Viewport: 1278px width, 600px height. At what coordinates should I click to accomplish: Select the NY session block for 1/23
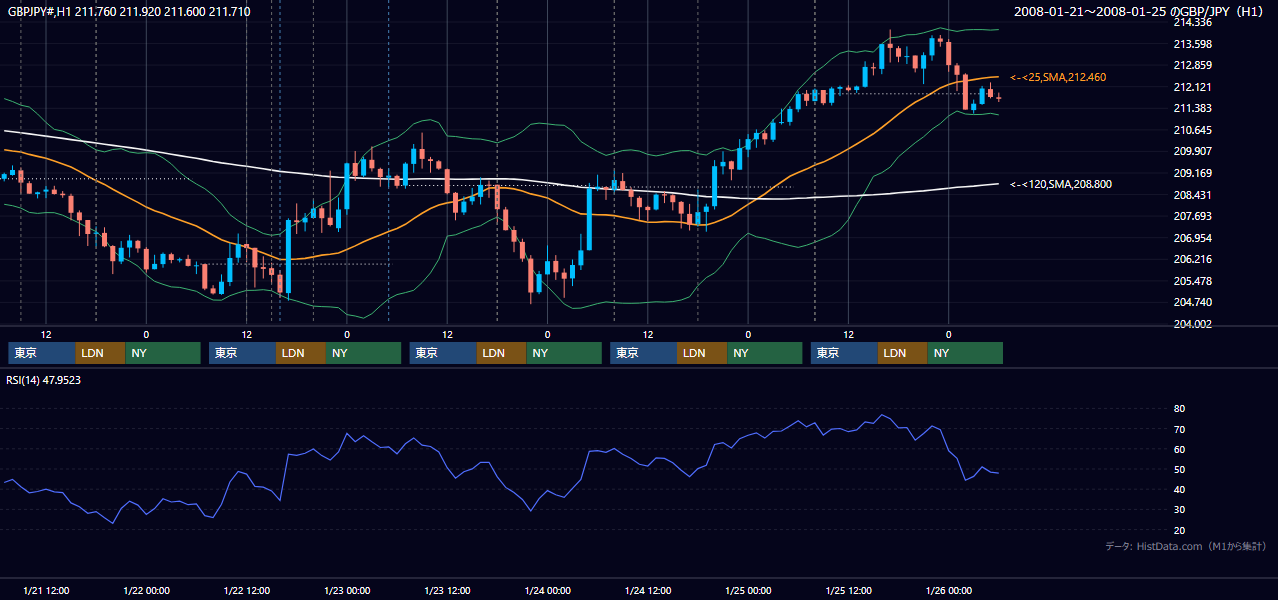pyautogui.click(x=564, y=353)
